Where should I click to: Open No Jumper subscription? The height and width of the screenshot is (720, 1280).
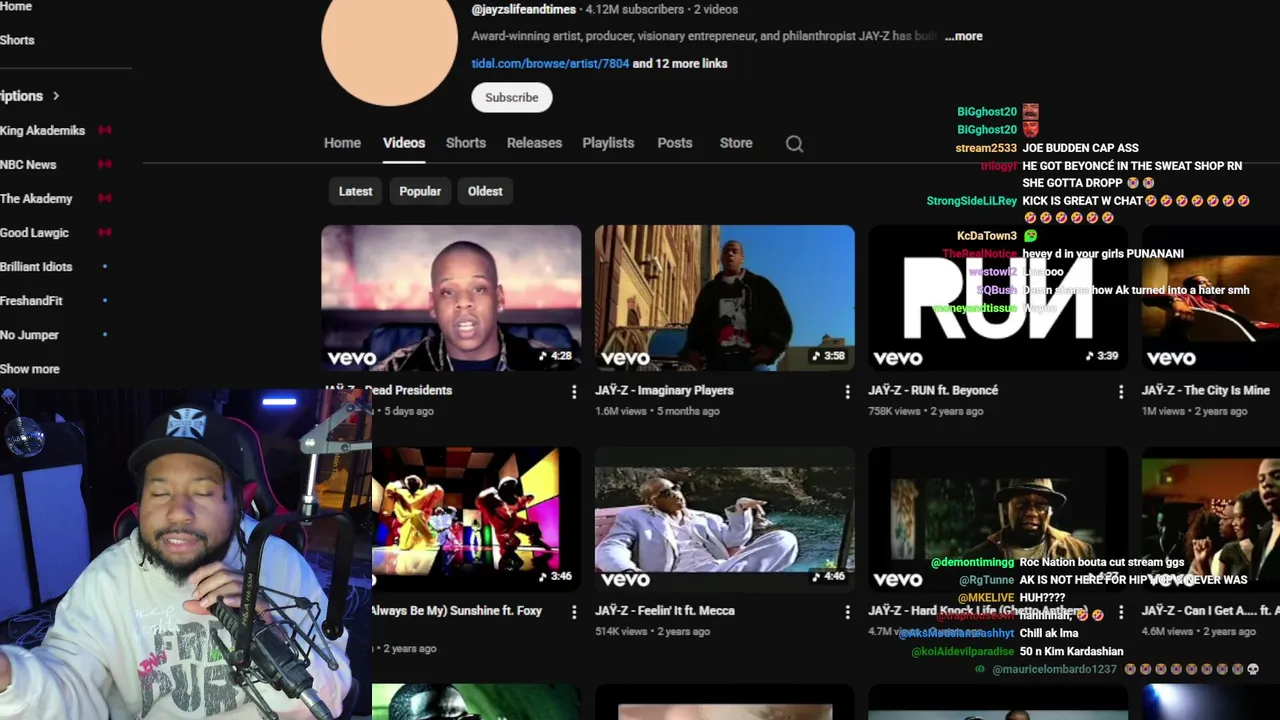pos(29,335)
